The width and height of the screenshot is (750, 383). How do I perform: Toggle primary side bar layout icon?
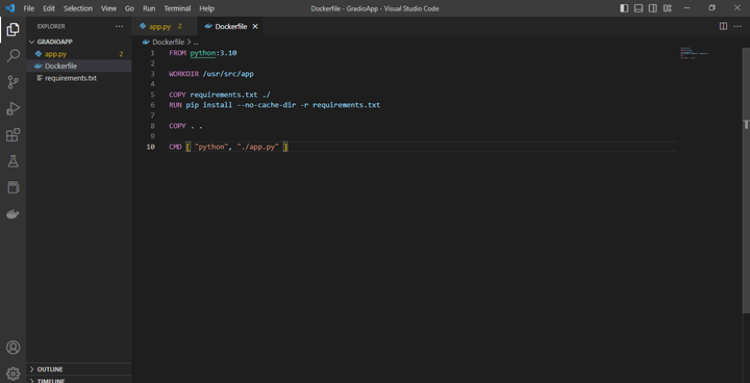pos(624,8)
